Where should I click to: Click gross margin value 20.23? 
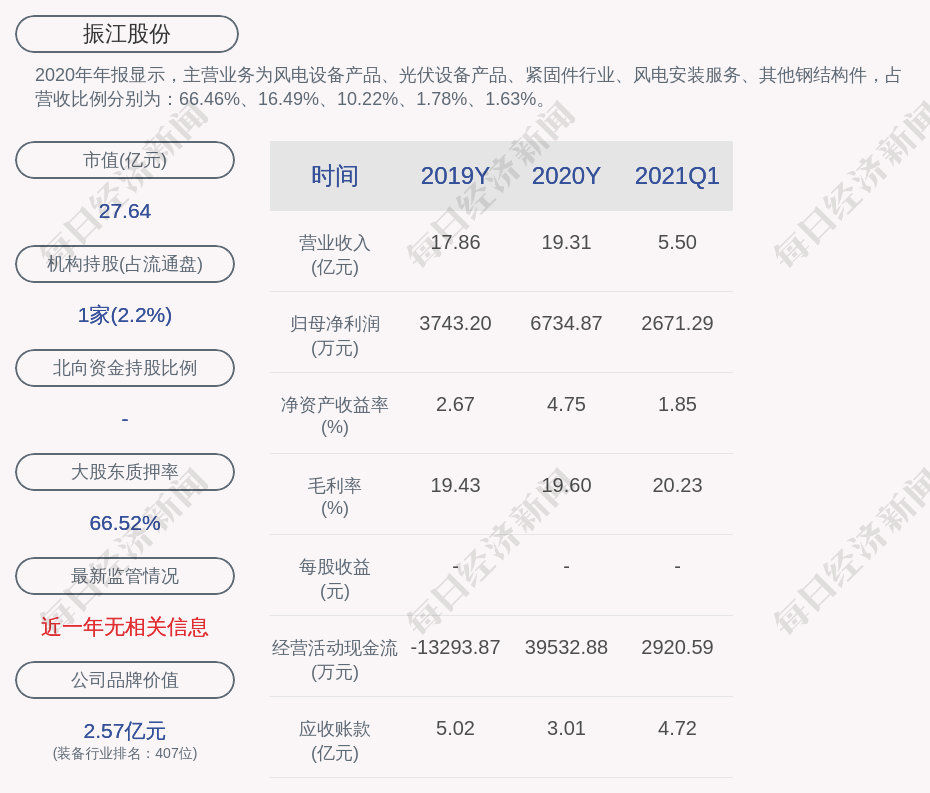677,485
